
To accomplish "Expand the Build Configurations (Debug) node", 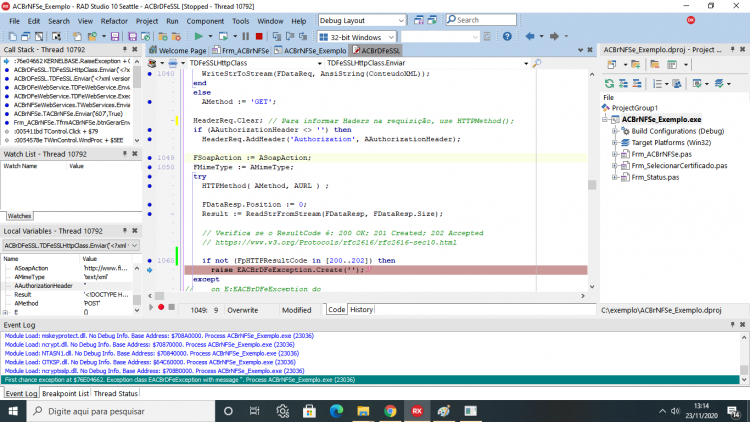I will [615, 131].
